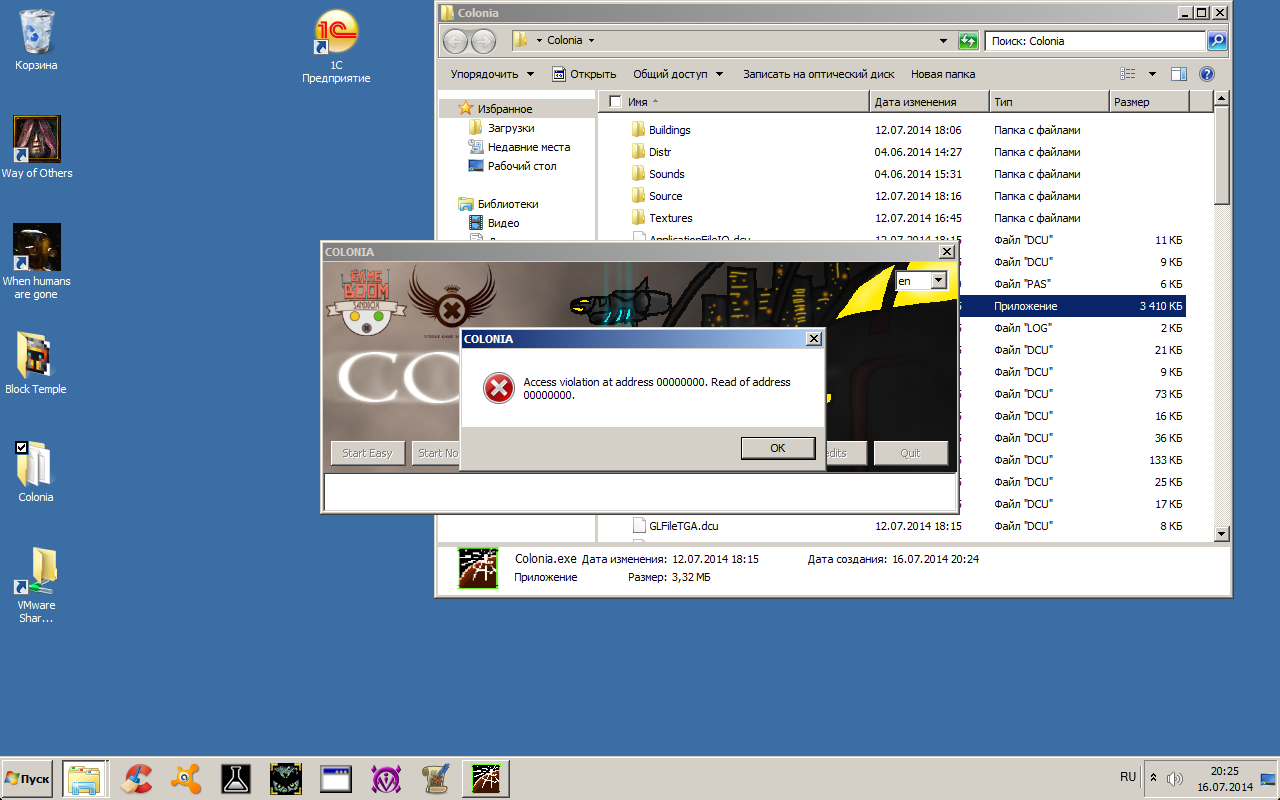Select Недавние места in navigation pane
Screen dimensions: 1280x800
click(x=529, y=147)
